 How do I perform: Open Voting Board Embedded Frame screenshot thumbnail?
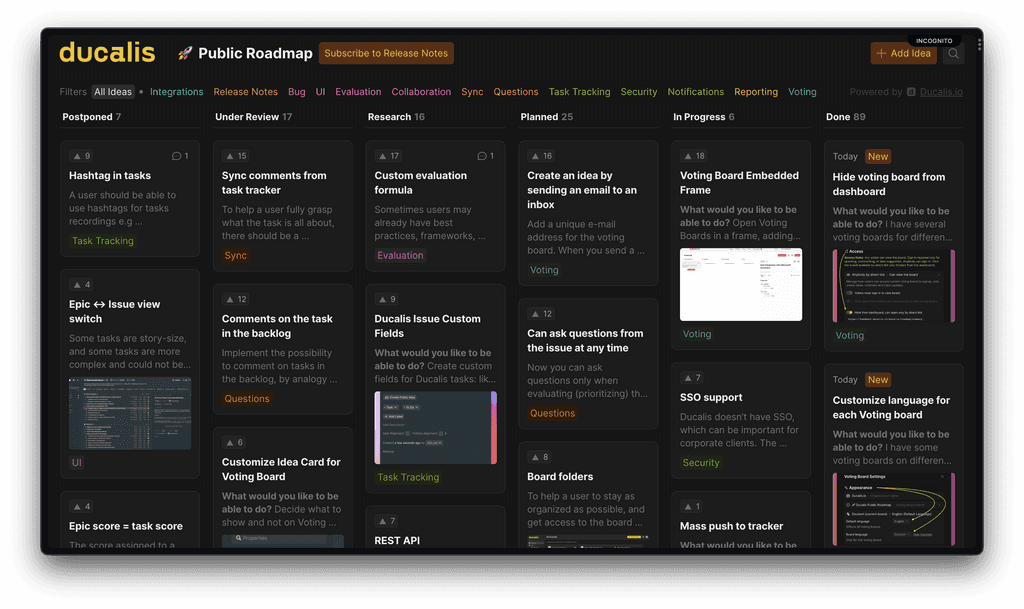point(741,285)
